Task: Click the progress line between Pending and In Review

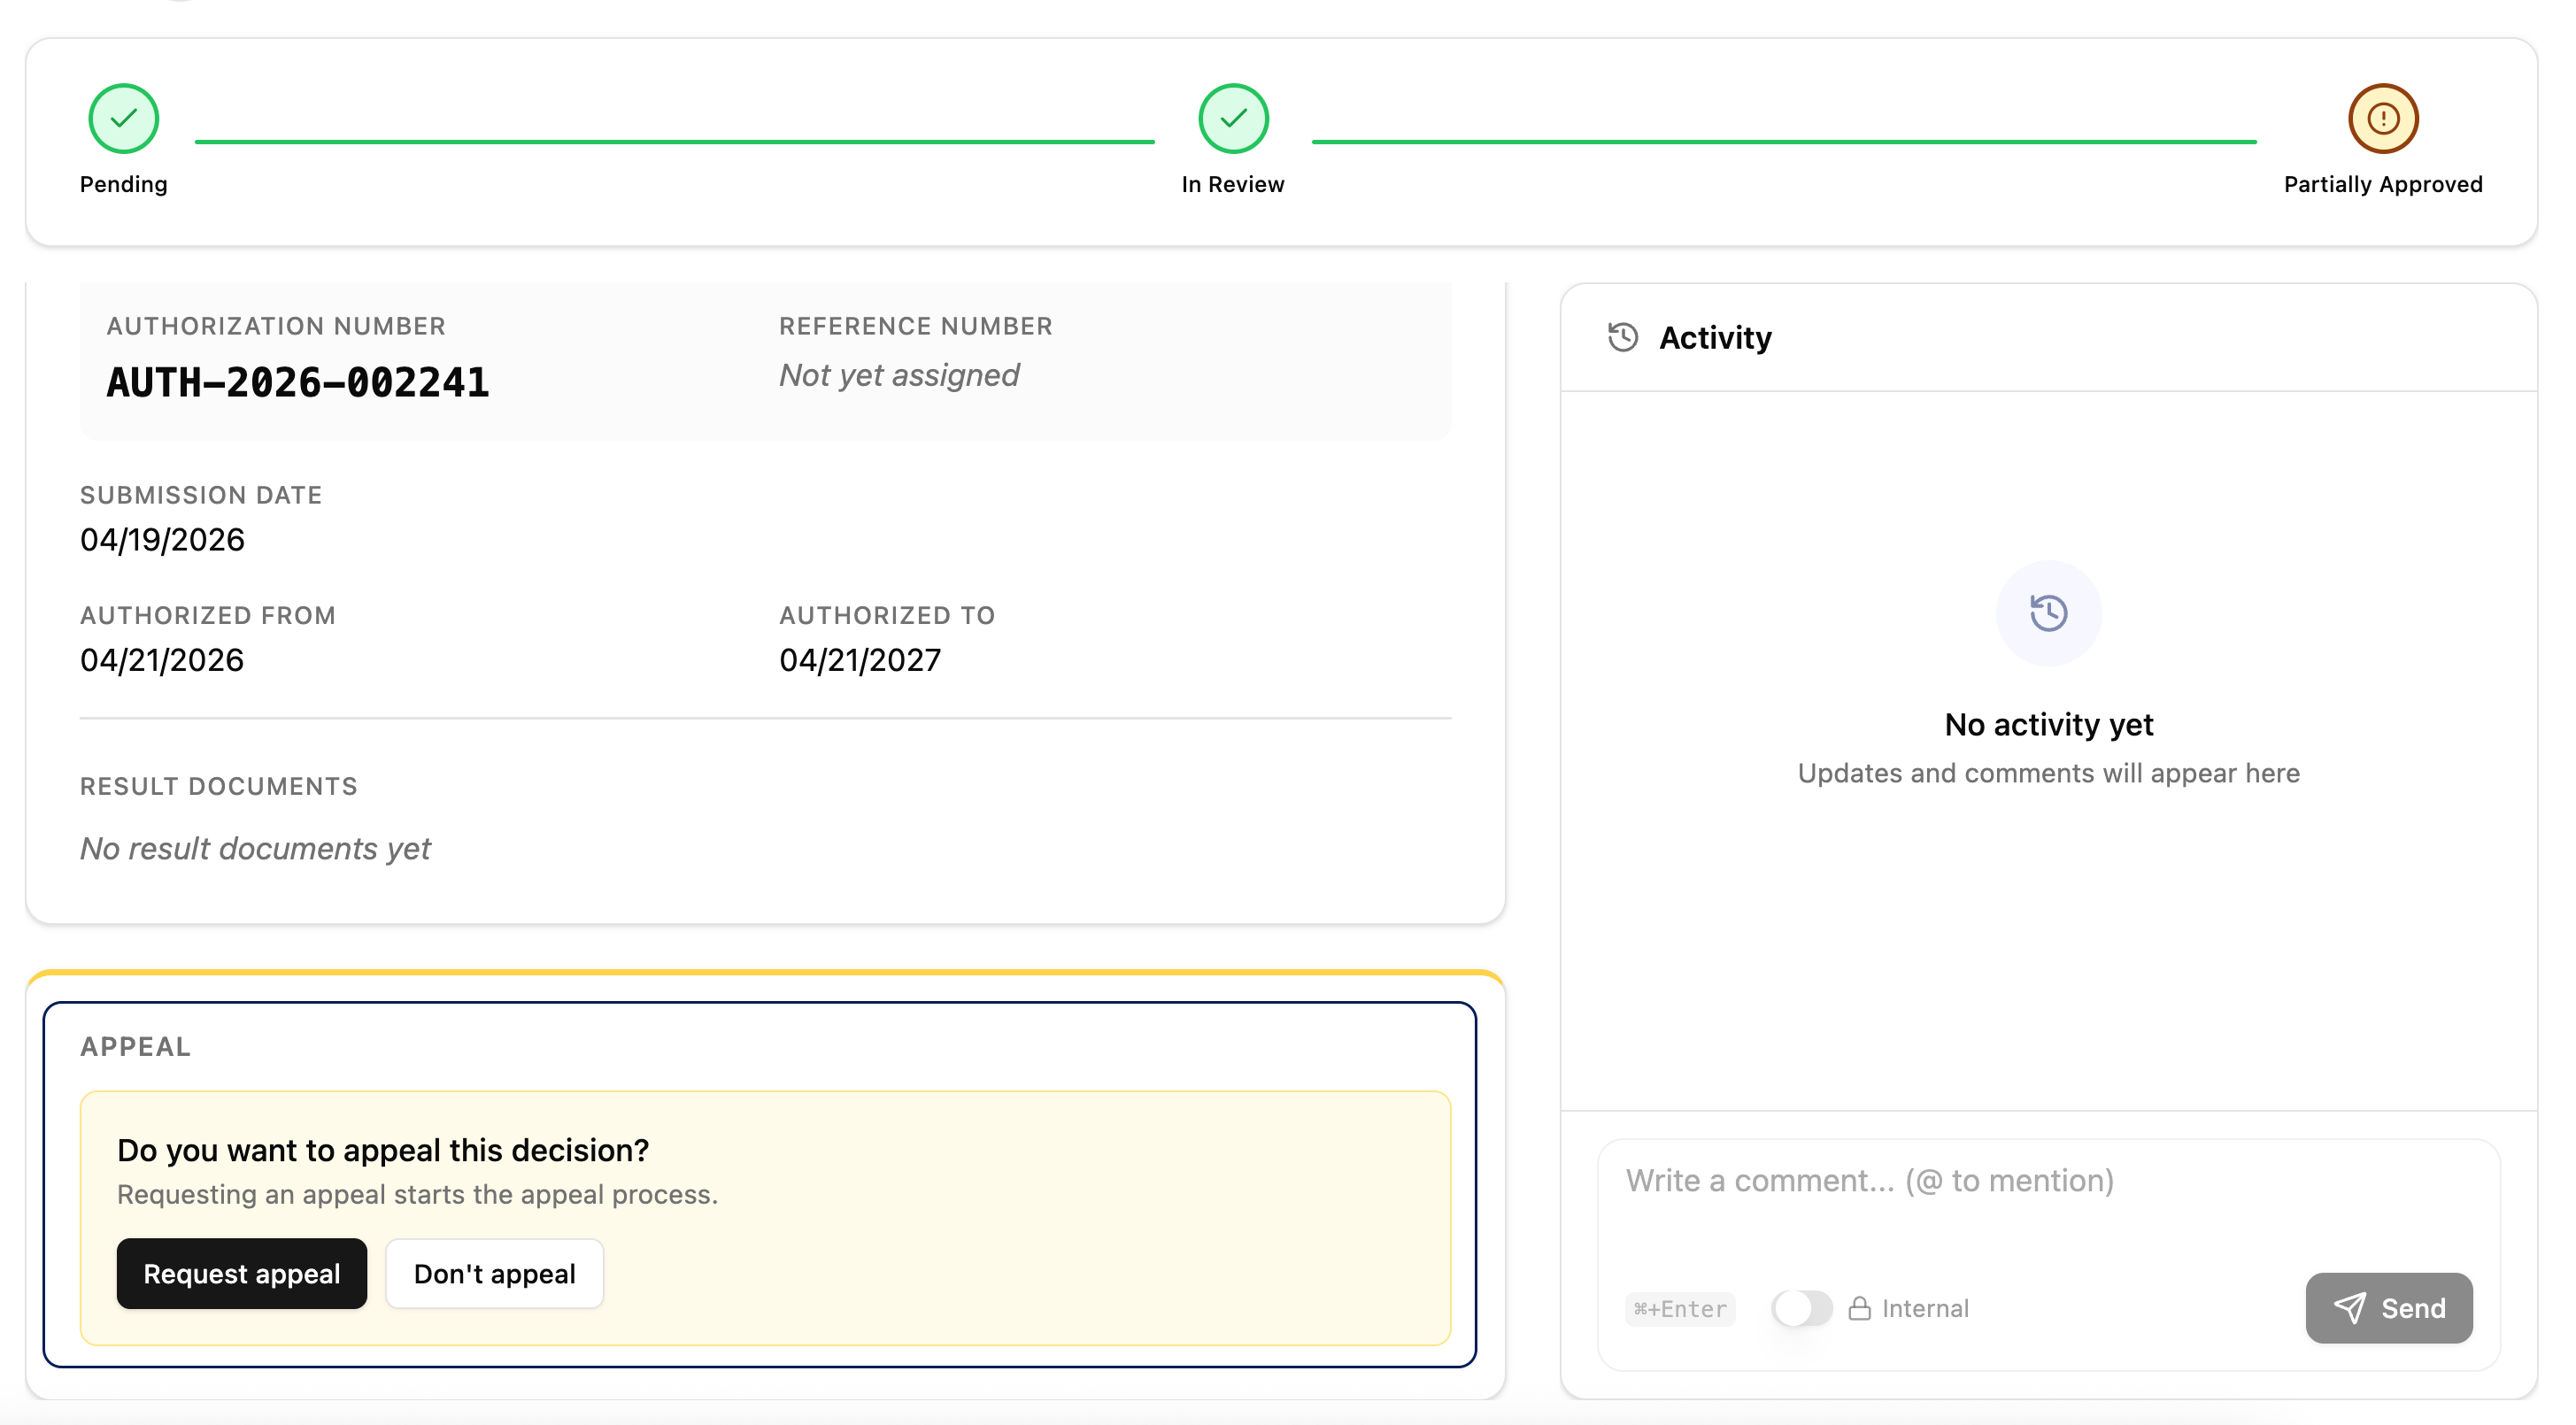Action: pos(675,142)
